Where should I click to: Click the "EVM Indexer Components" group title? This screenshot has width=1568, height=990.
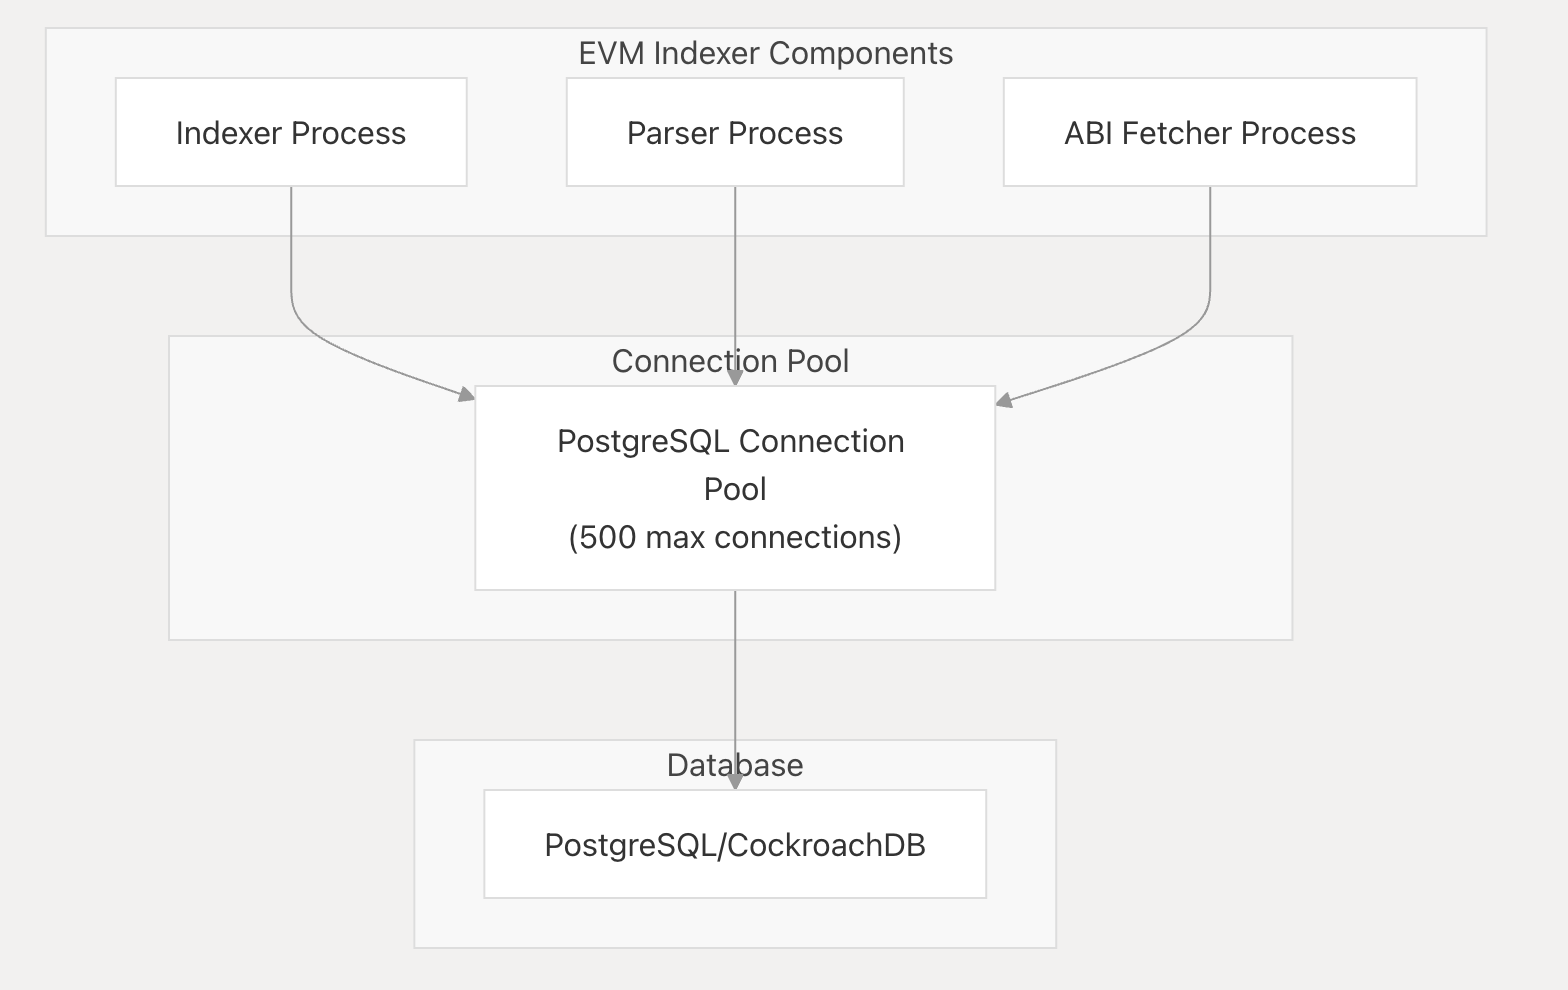(765, 53)
